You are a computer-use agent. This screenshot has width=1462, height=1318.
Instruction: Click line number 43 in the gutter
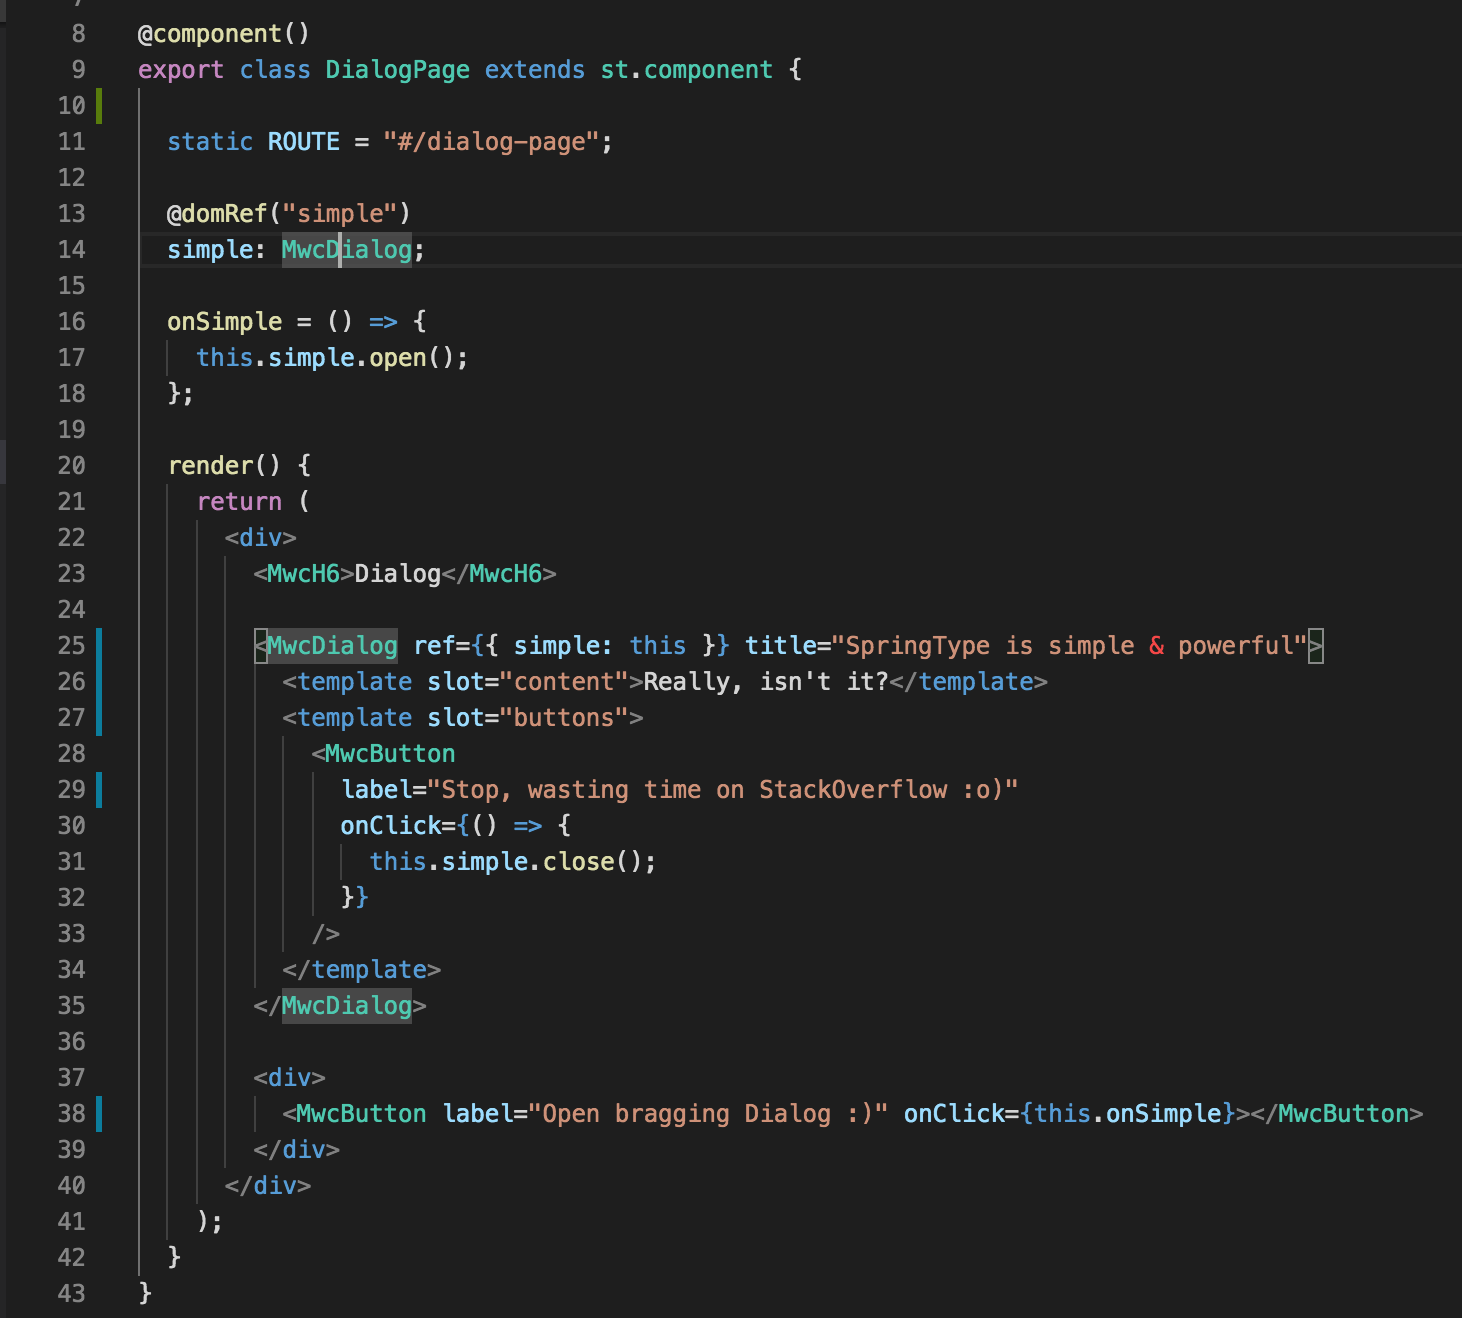click(72, 1294)
